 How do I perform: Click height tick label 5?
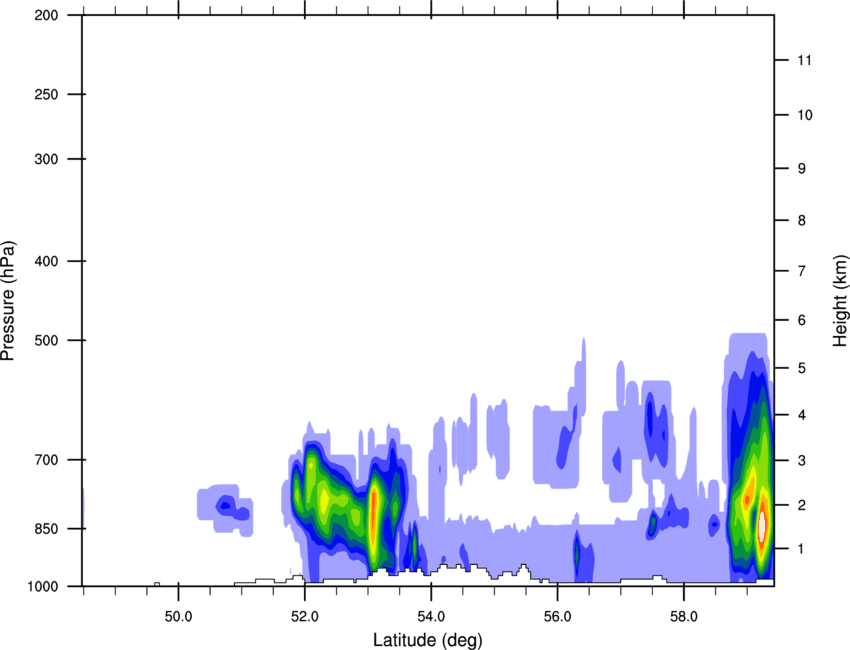(802, 368)
